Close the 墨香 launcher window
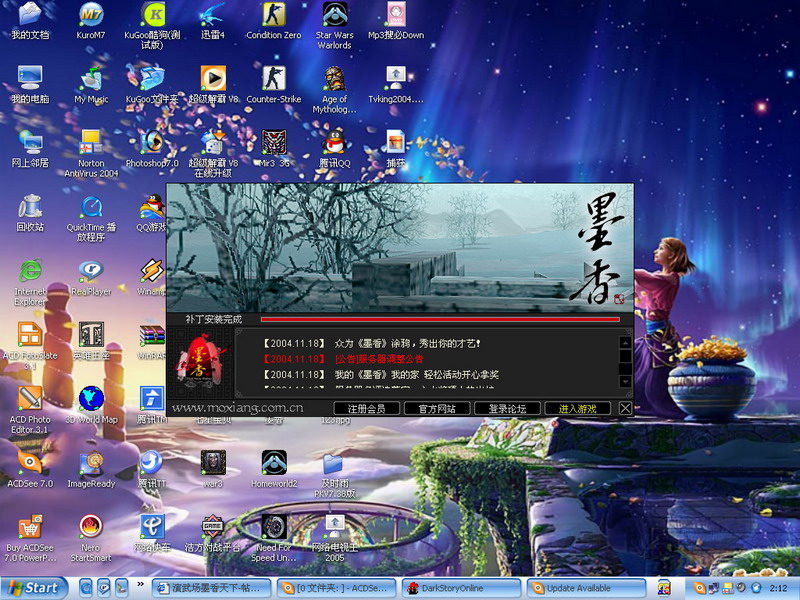This screenshot has width=800, height=600. click(x=625, y=408)
